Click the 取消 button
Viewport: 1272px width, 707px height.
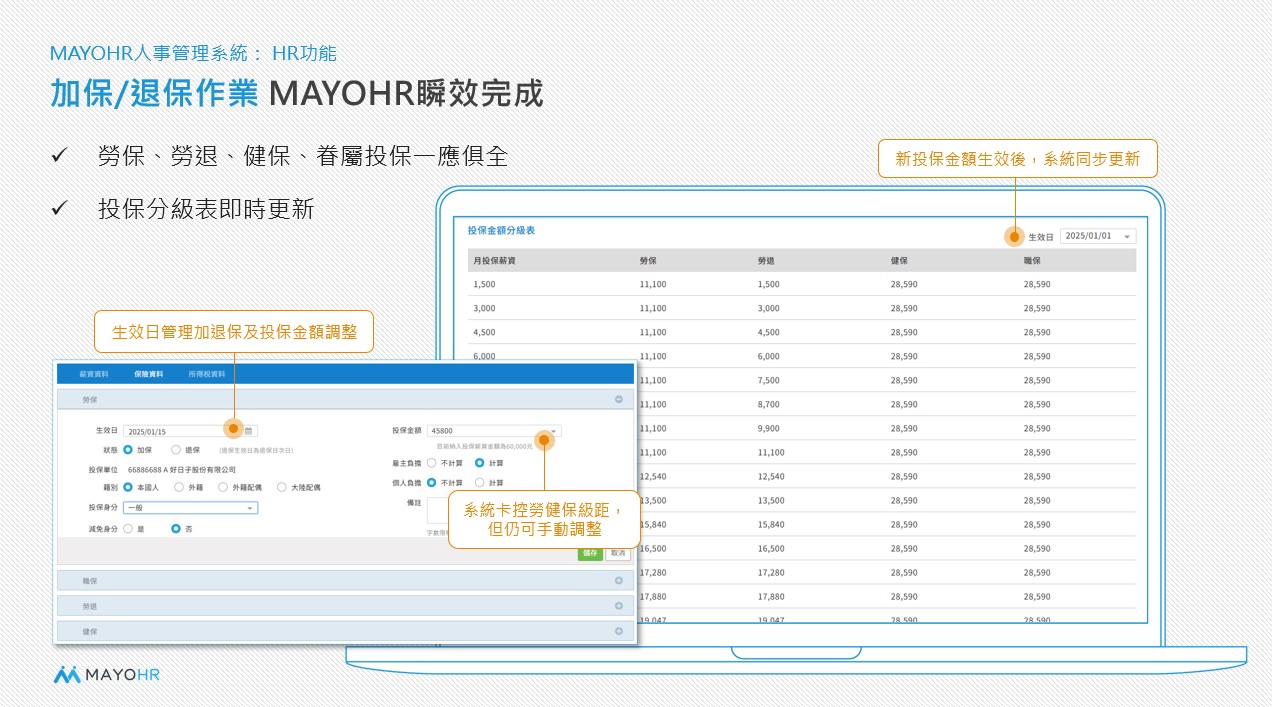[x=618, y=553]
